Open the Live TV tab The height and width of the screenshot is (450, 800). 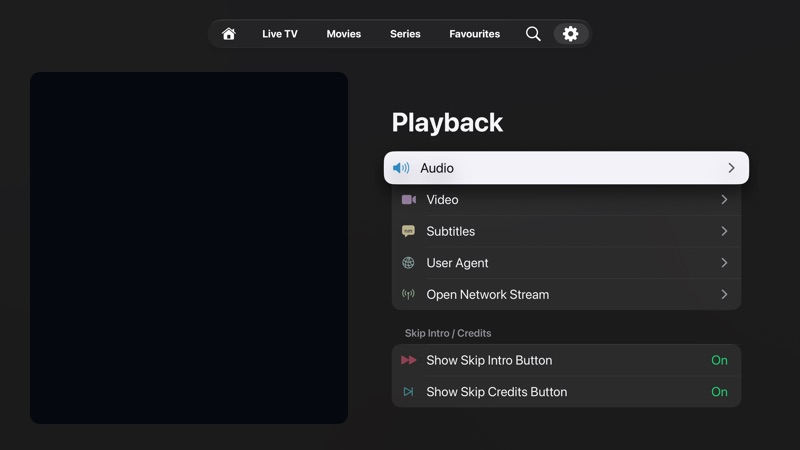point(280,34)
